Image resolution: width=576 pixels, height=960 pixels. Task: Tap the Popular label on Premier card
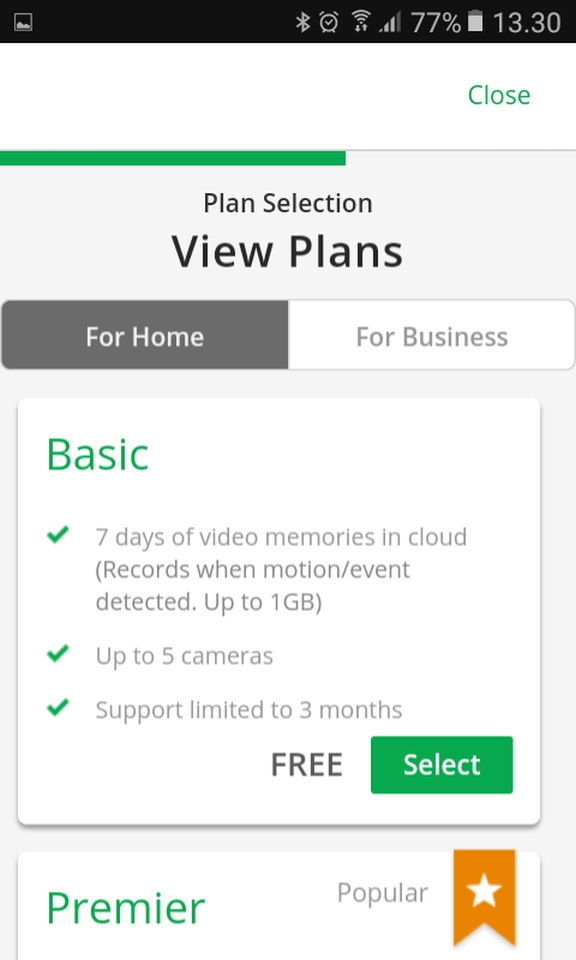coord(383,893)
